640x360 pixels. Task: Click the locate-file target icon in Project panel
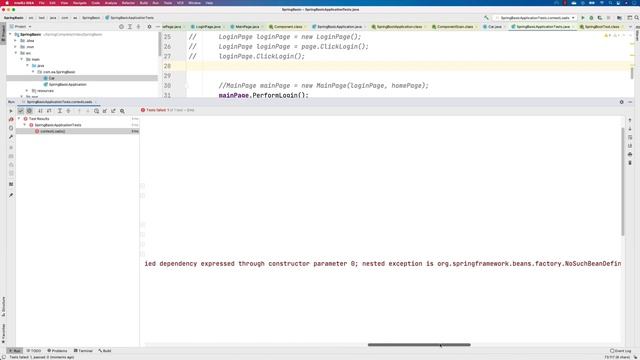point(121,27)
